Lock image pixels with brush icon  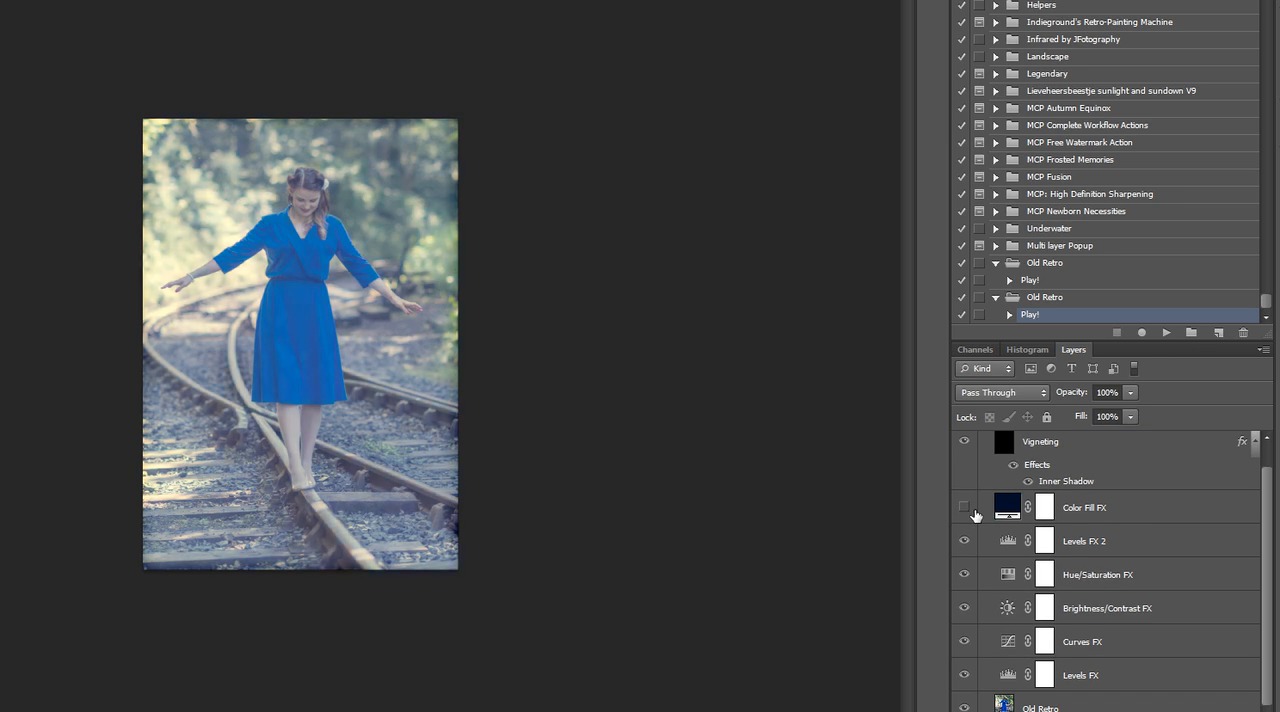[1009, 417]
